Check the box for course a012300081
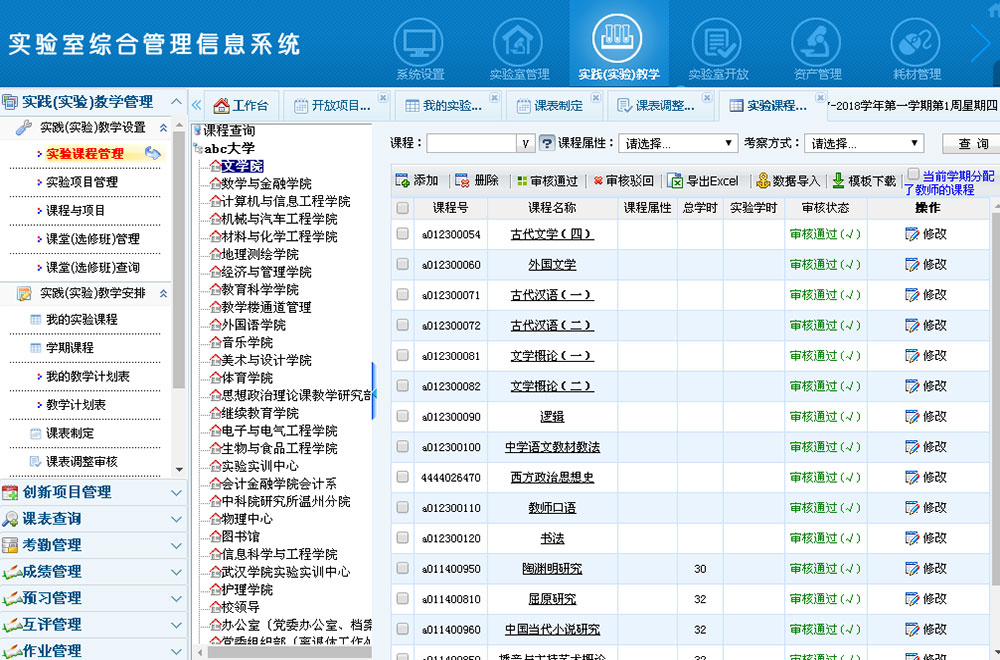This screenshot has height=660, width=1000. coord(402,355)
